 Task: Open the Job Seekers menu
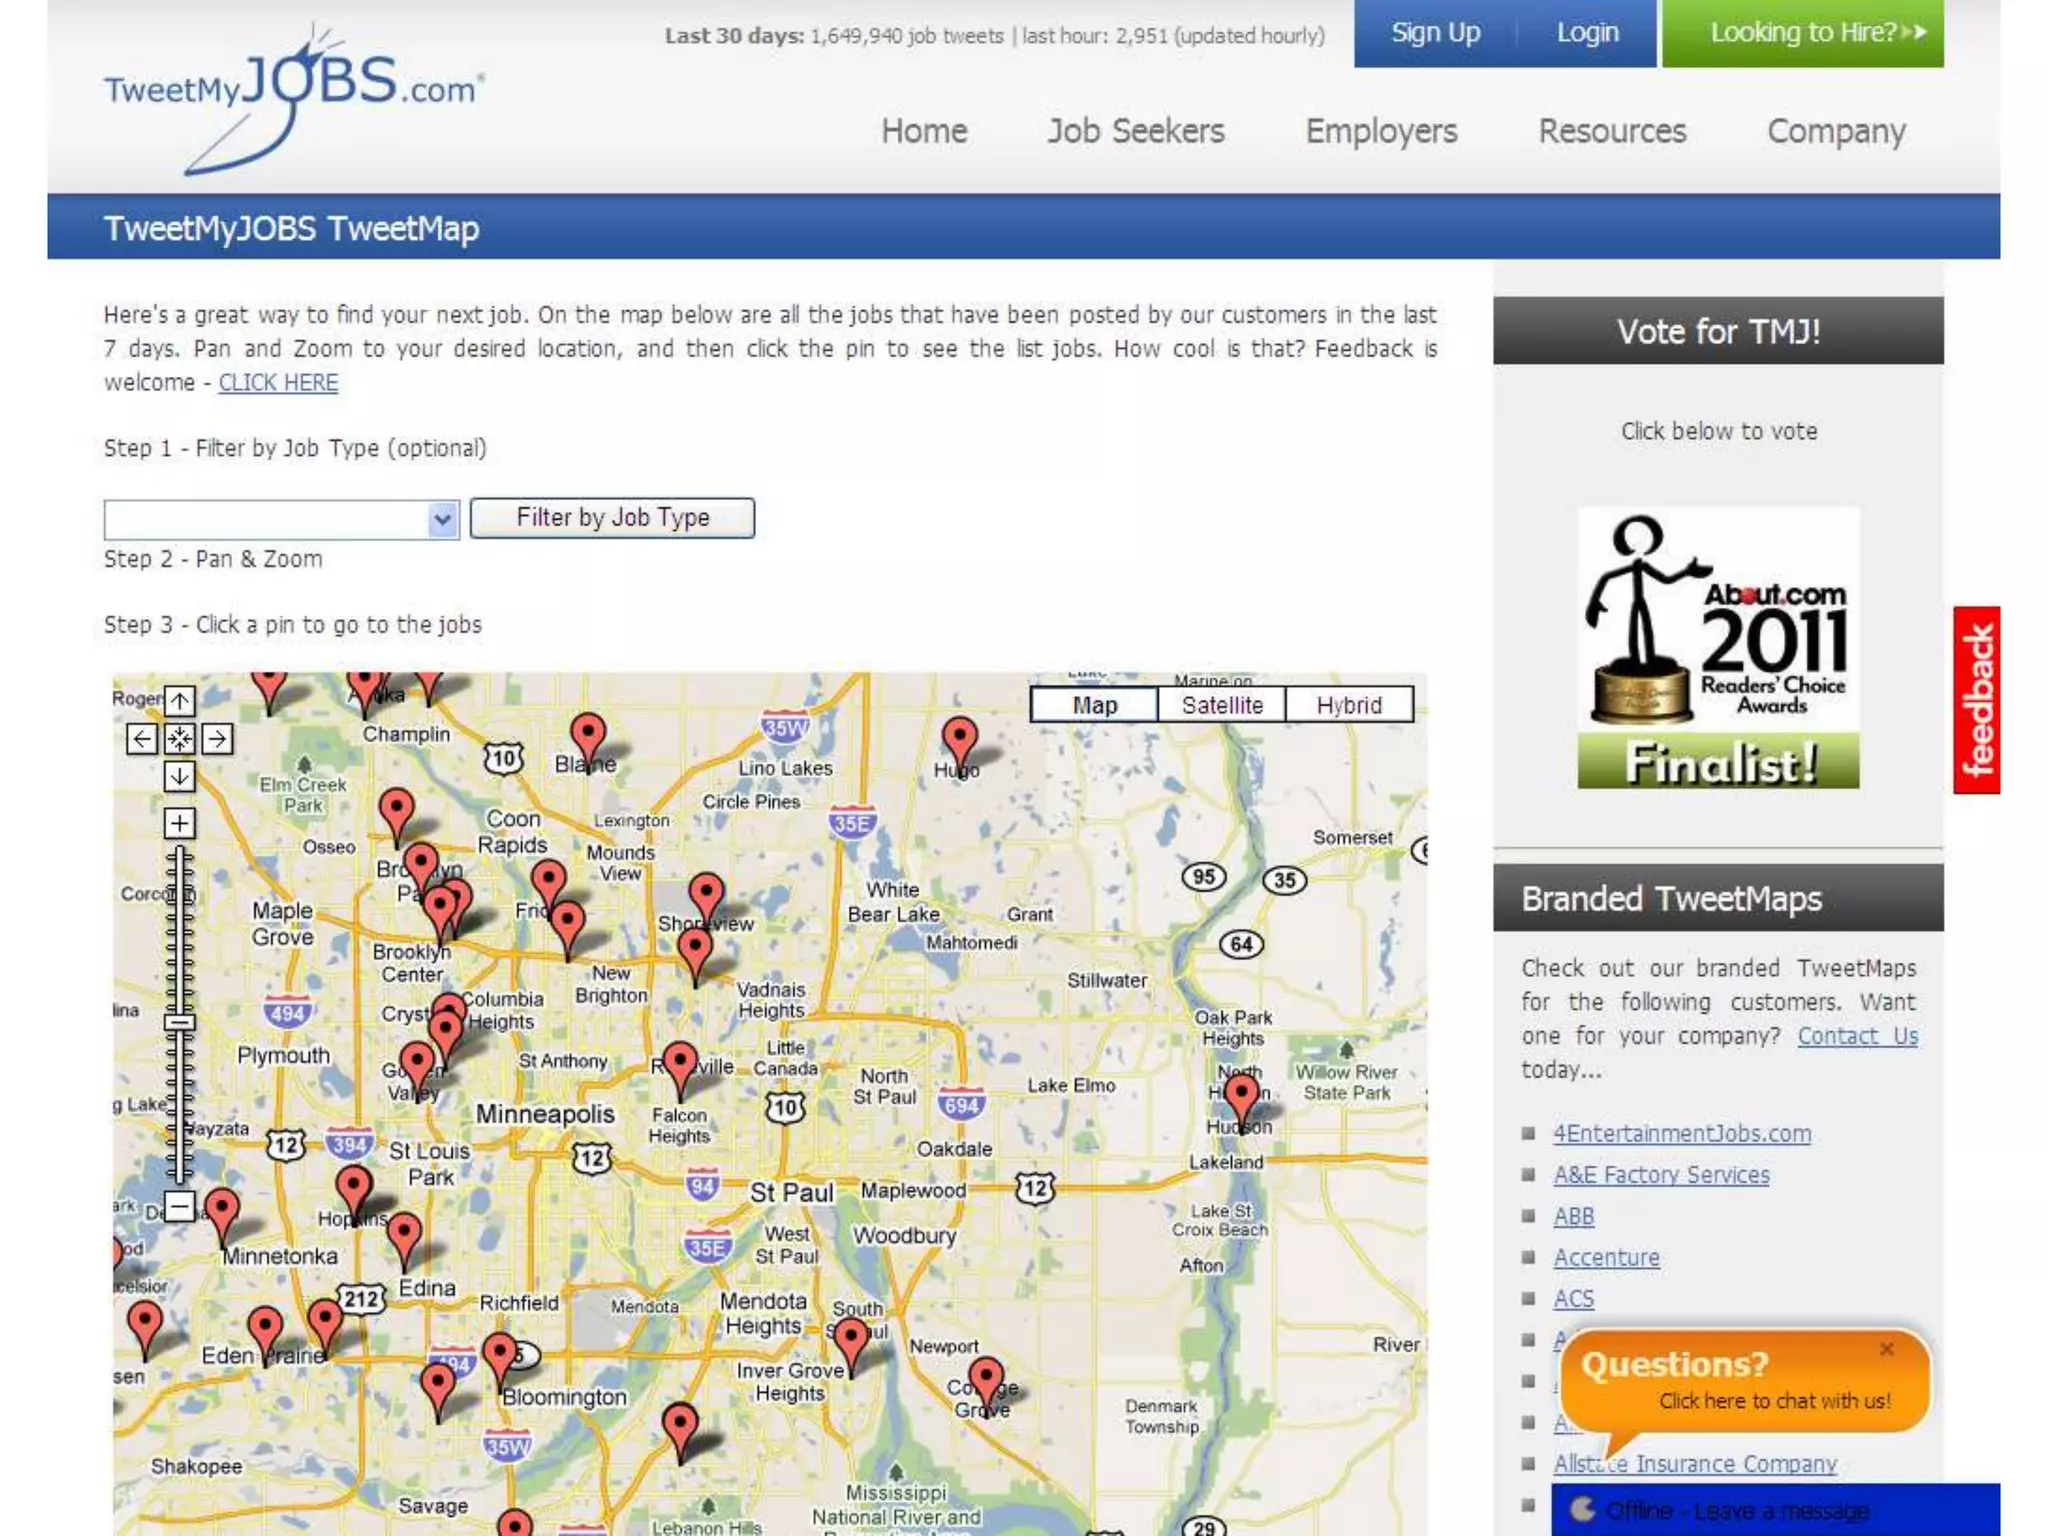pos(1135,131)
